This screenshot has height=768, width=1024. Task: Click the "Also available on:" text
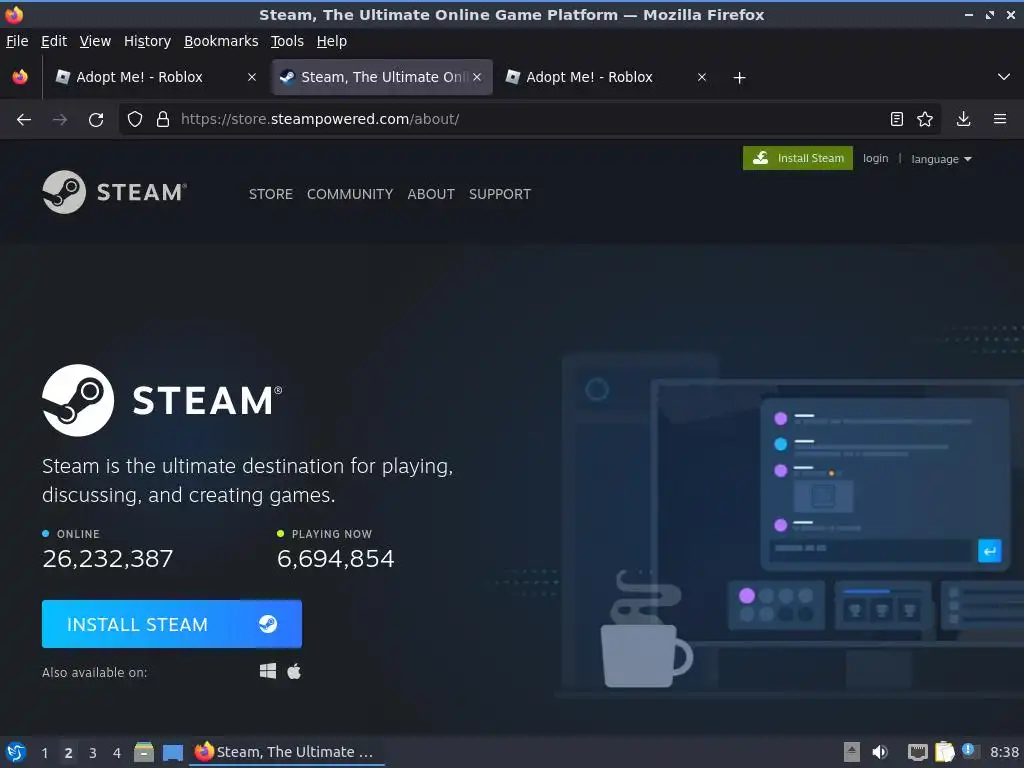click(95, 672)
